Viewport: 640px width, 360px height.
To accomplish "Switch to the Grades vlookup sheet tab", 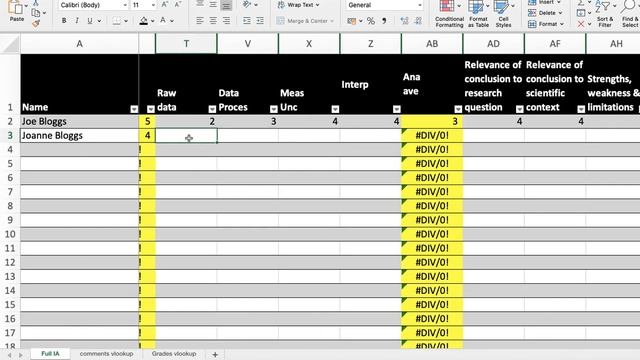I will point(174,354).
